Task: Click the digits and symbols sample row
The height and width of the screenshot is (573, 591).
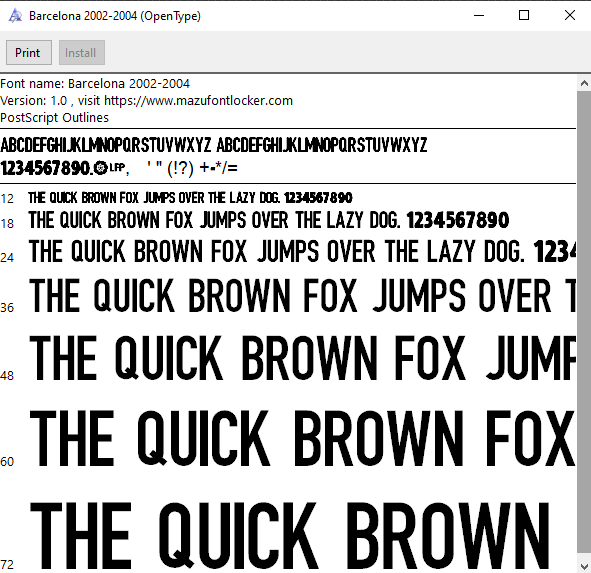Action: tap(119, 168)
